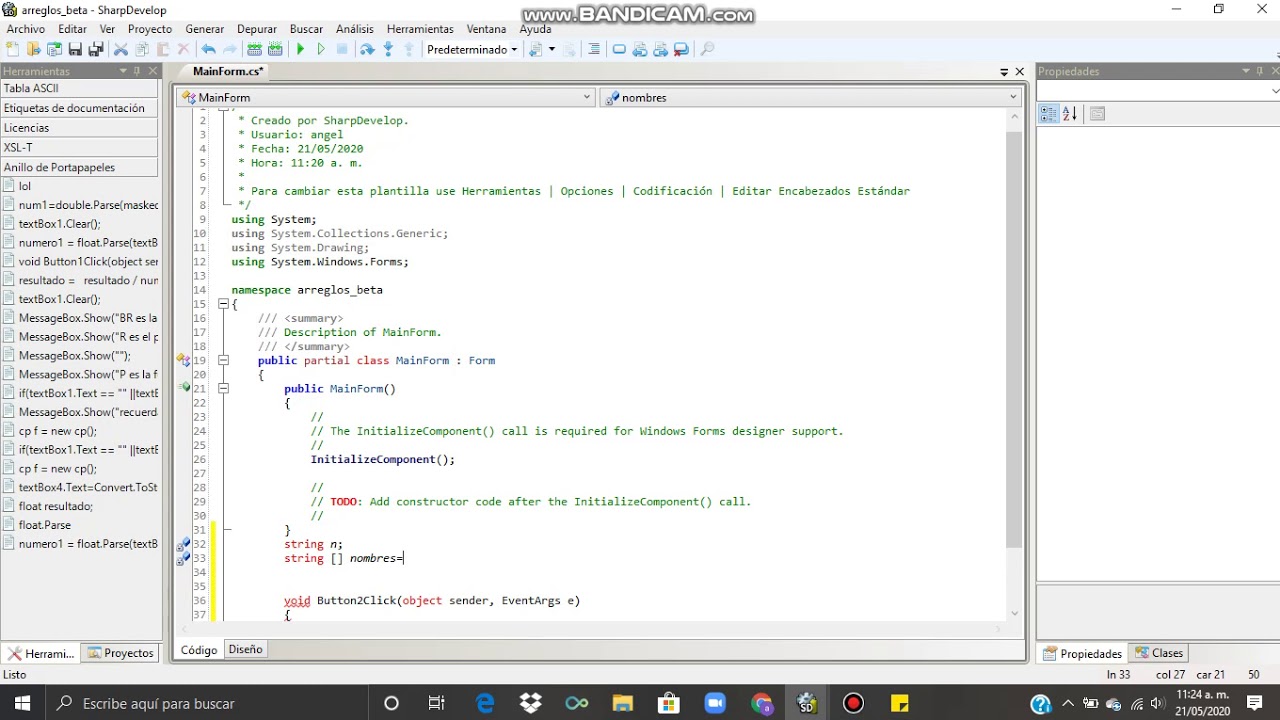This screenshot has height=720, width=1280.
Task: Collapse the MainForm class fold at line 19
Action: pos(223,360)
